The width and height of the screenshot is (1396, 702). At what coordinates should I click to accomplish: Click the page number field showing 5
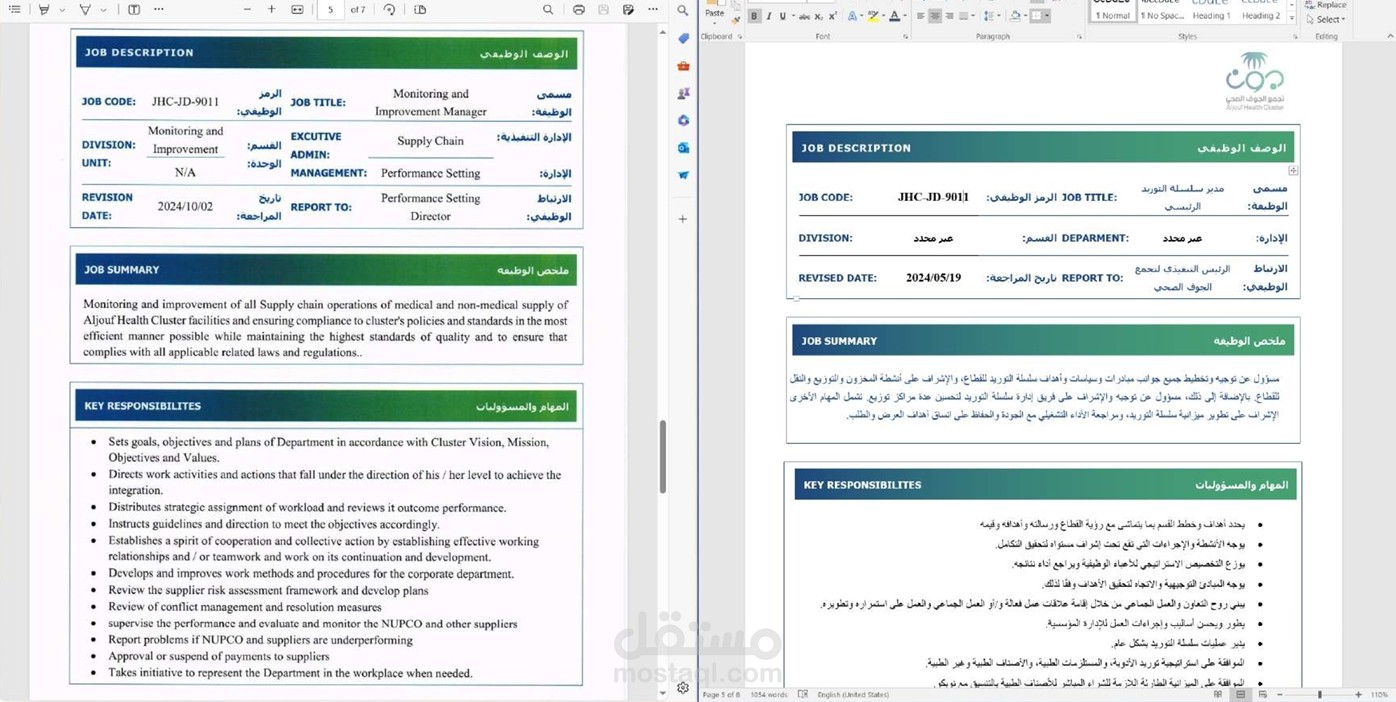point(330,9)
